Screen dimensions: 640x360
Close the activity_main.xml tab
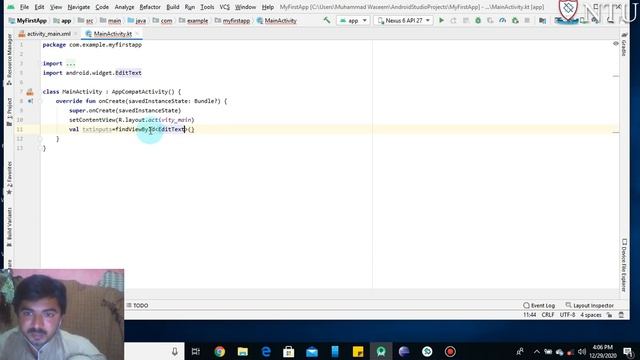(76, 33)
